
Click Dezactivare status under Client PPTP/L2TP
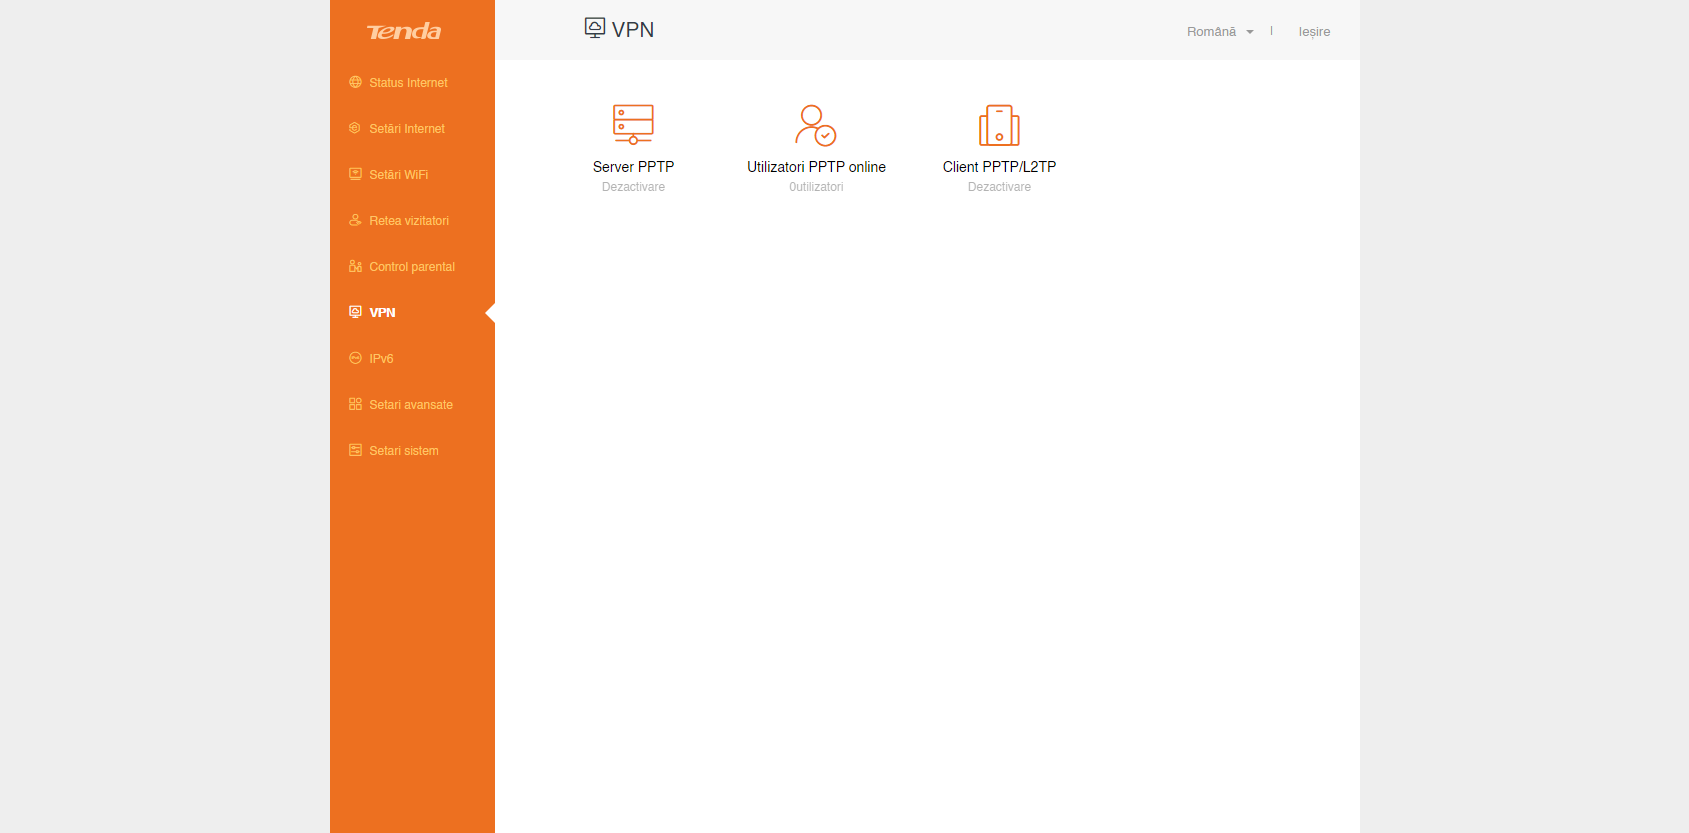click(x=999, y=187)
